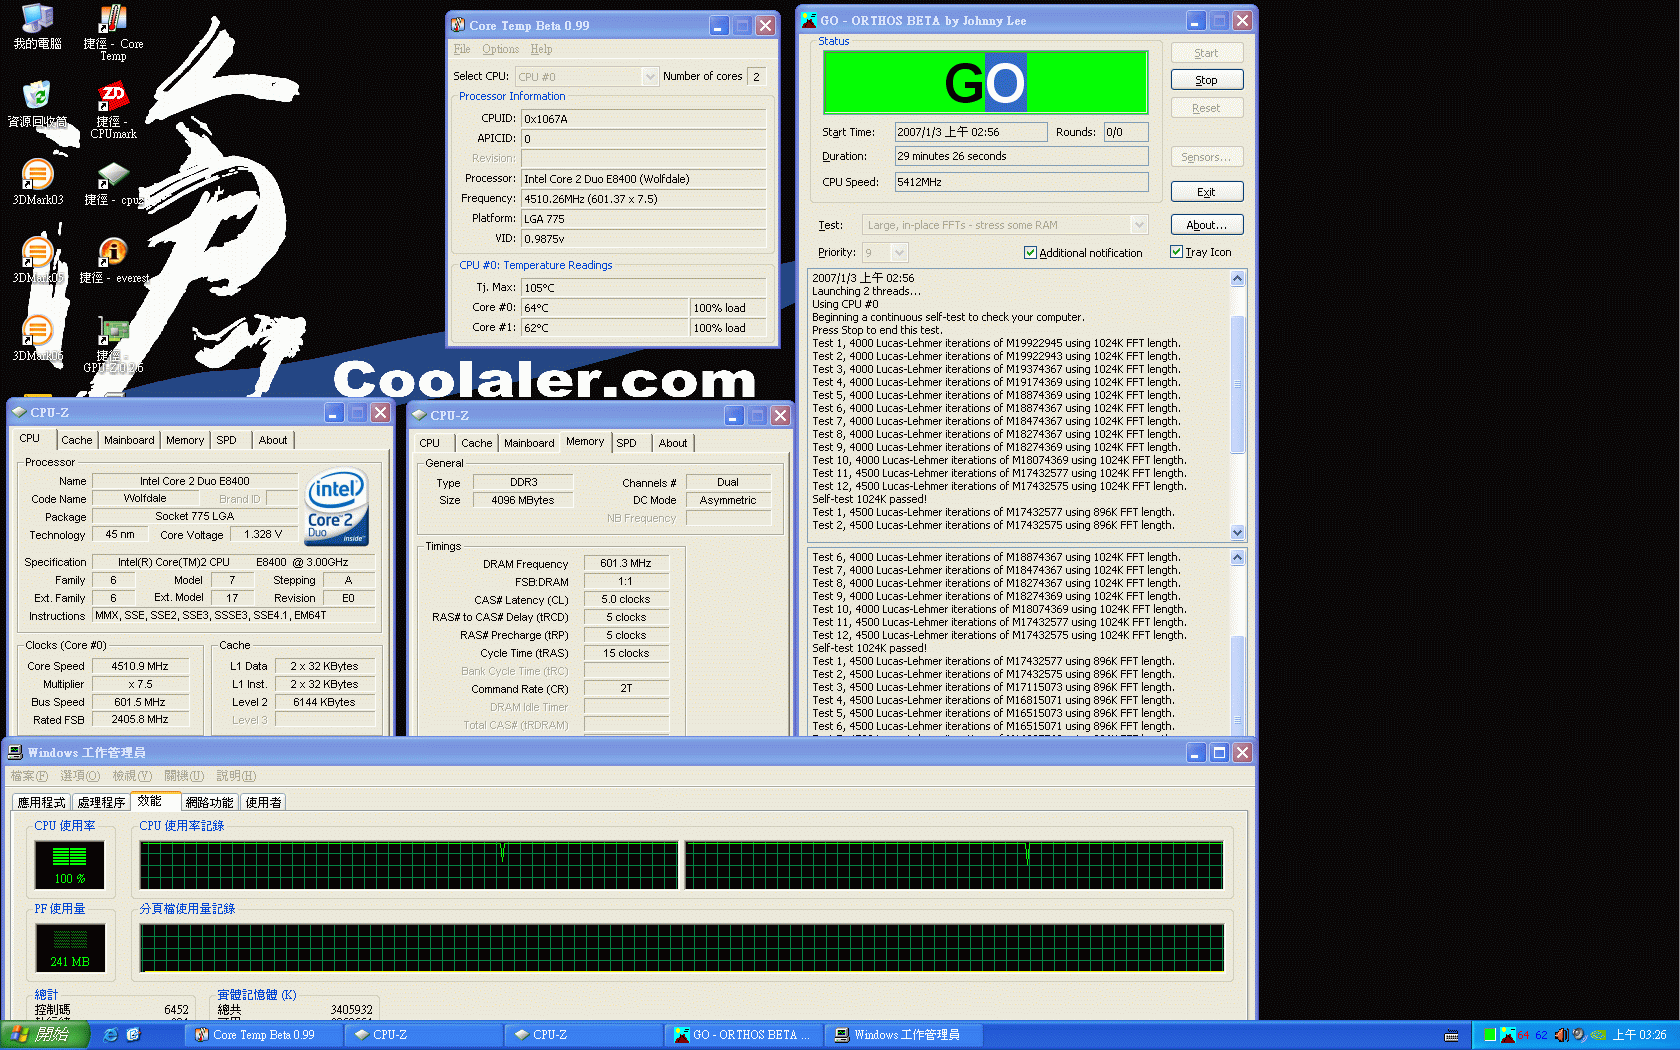Click the system clock showing 上午 03:26

coord(1639,1035)
